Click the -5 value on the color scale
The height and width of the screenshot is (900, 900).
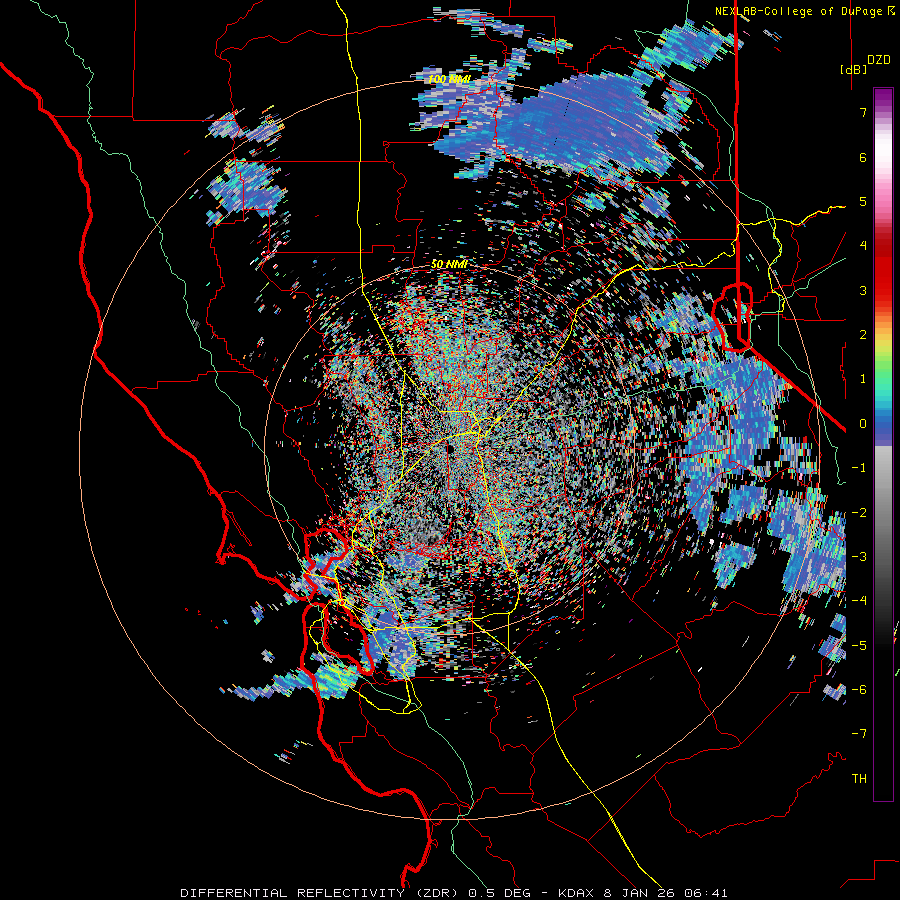pyautogui.click(x=859, y=646)
